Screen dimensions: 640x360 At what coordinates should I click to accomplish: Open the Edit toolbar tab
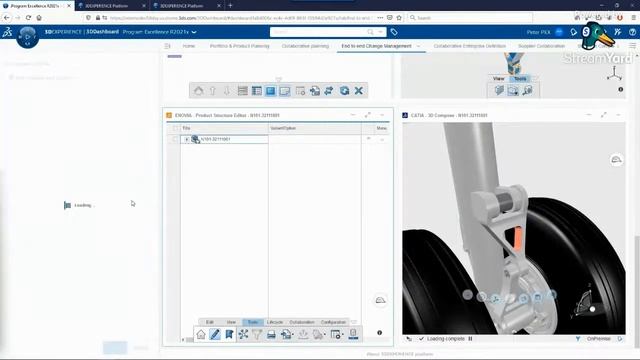[x=209, y=322]
